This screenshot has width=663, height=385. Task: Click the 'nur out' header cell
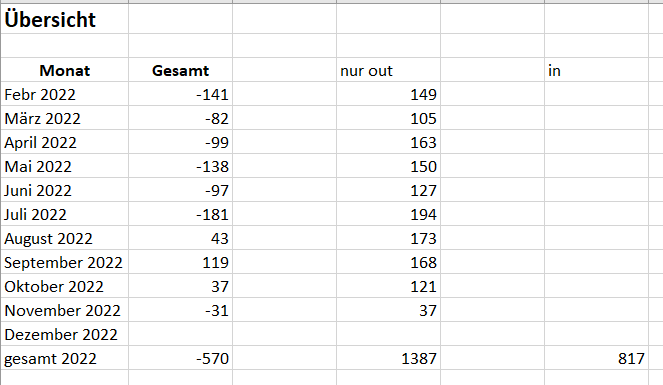[388, 70]
